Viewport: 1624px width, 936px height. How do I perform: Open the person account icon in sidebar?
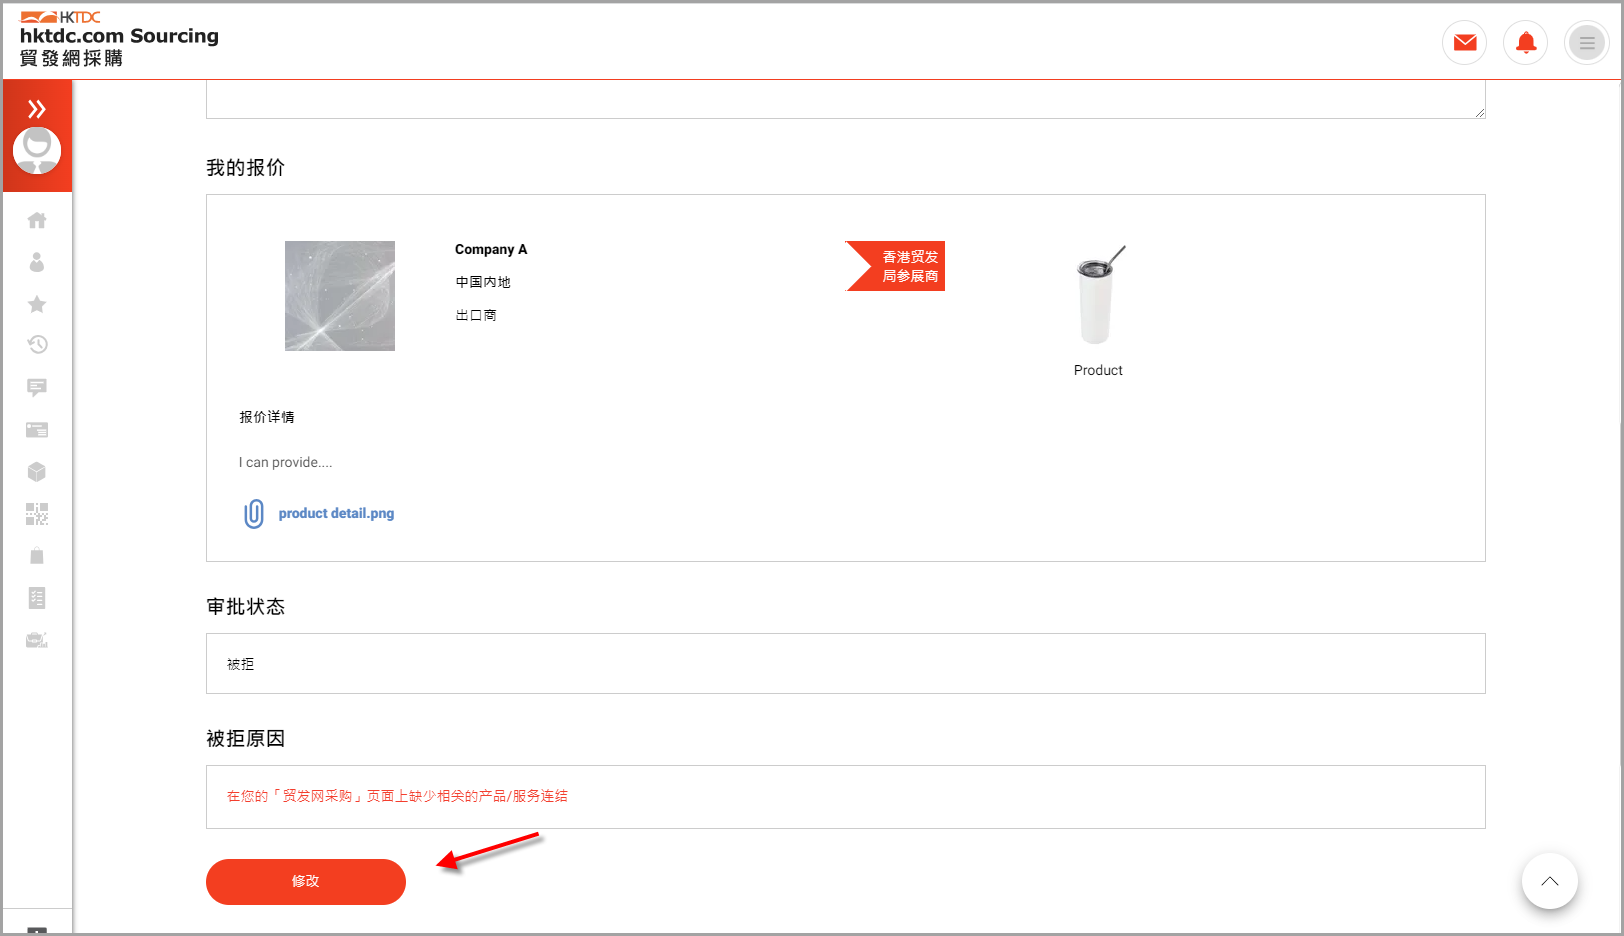[x=37, y=262]
